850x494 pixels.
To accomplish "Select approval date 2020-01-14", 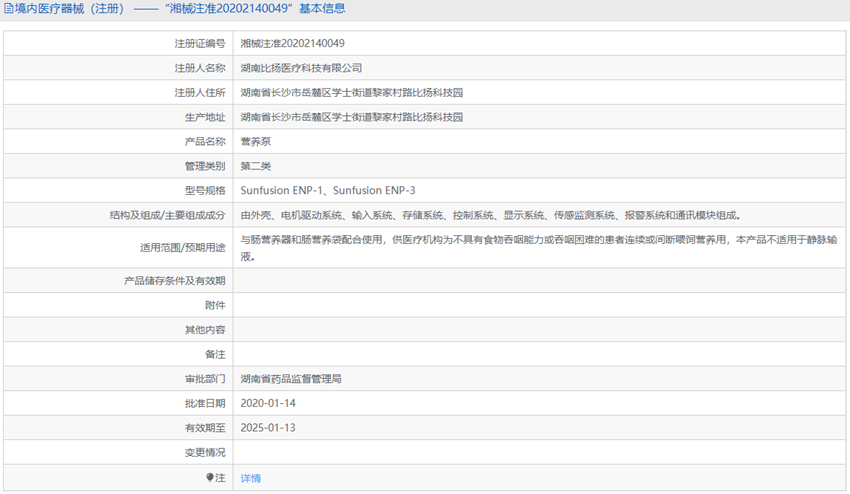I will click(x=268, y=403).
